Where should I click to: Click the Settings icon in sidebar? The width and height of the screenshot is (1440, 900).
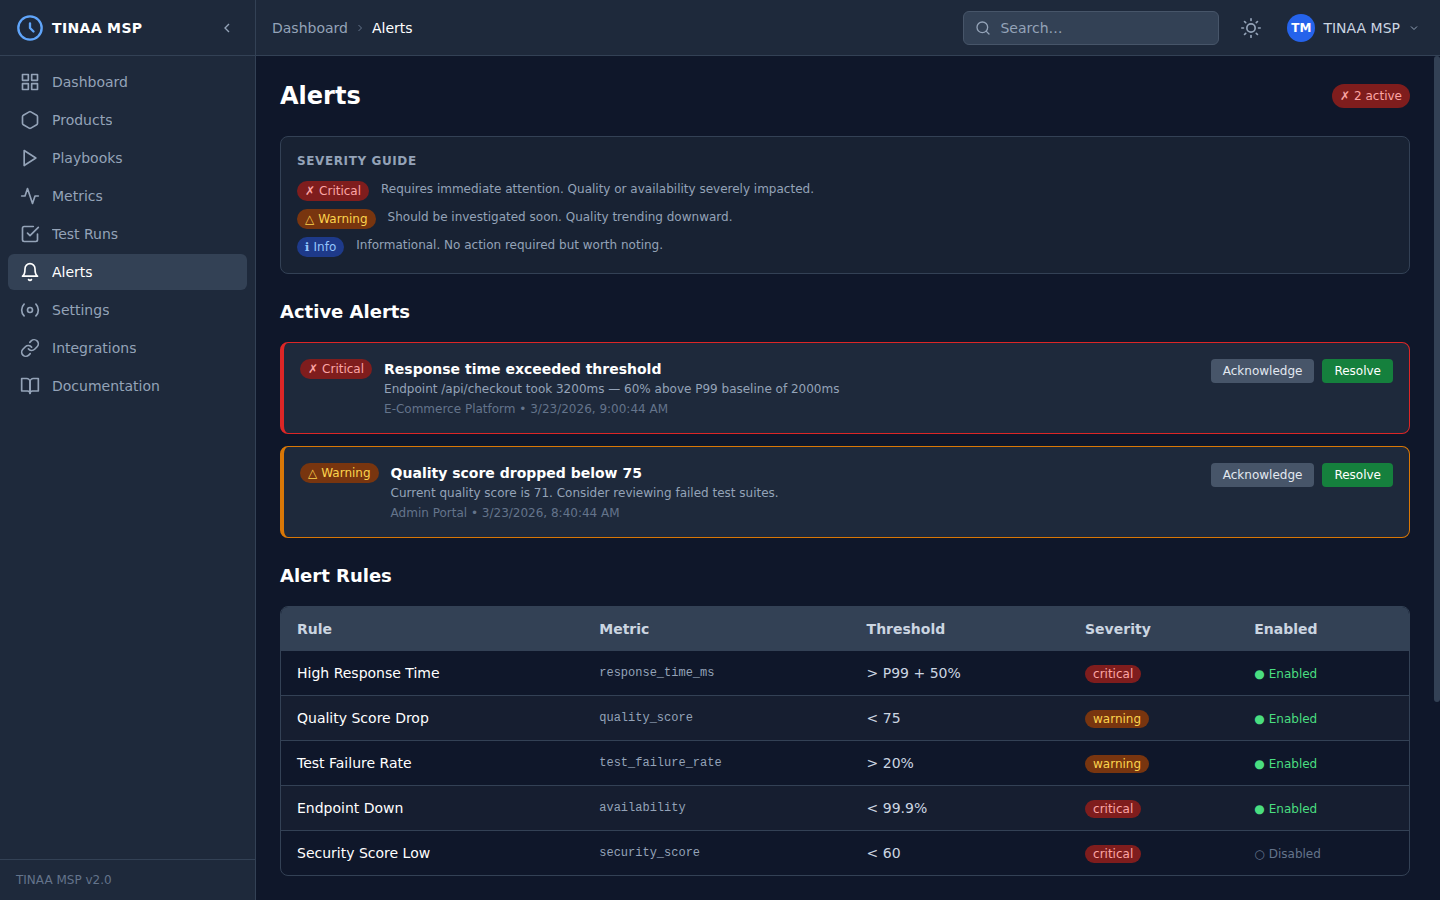[x=30, y=310]
